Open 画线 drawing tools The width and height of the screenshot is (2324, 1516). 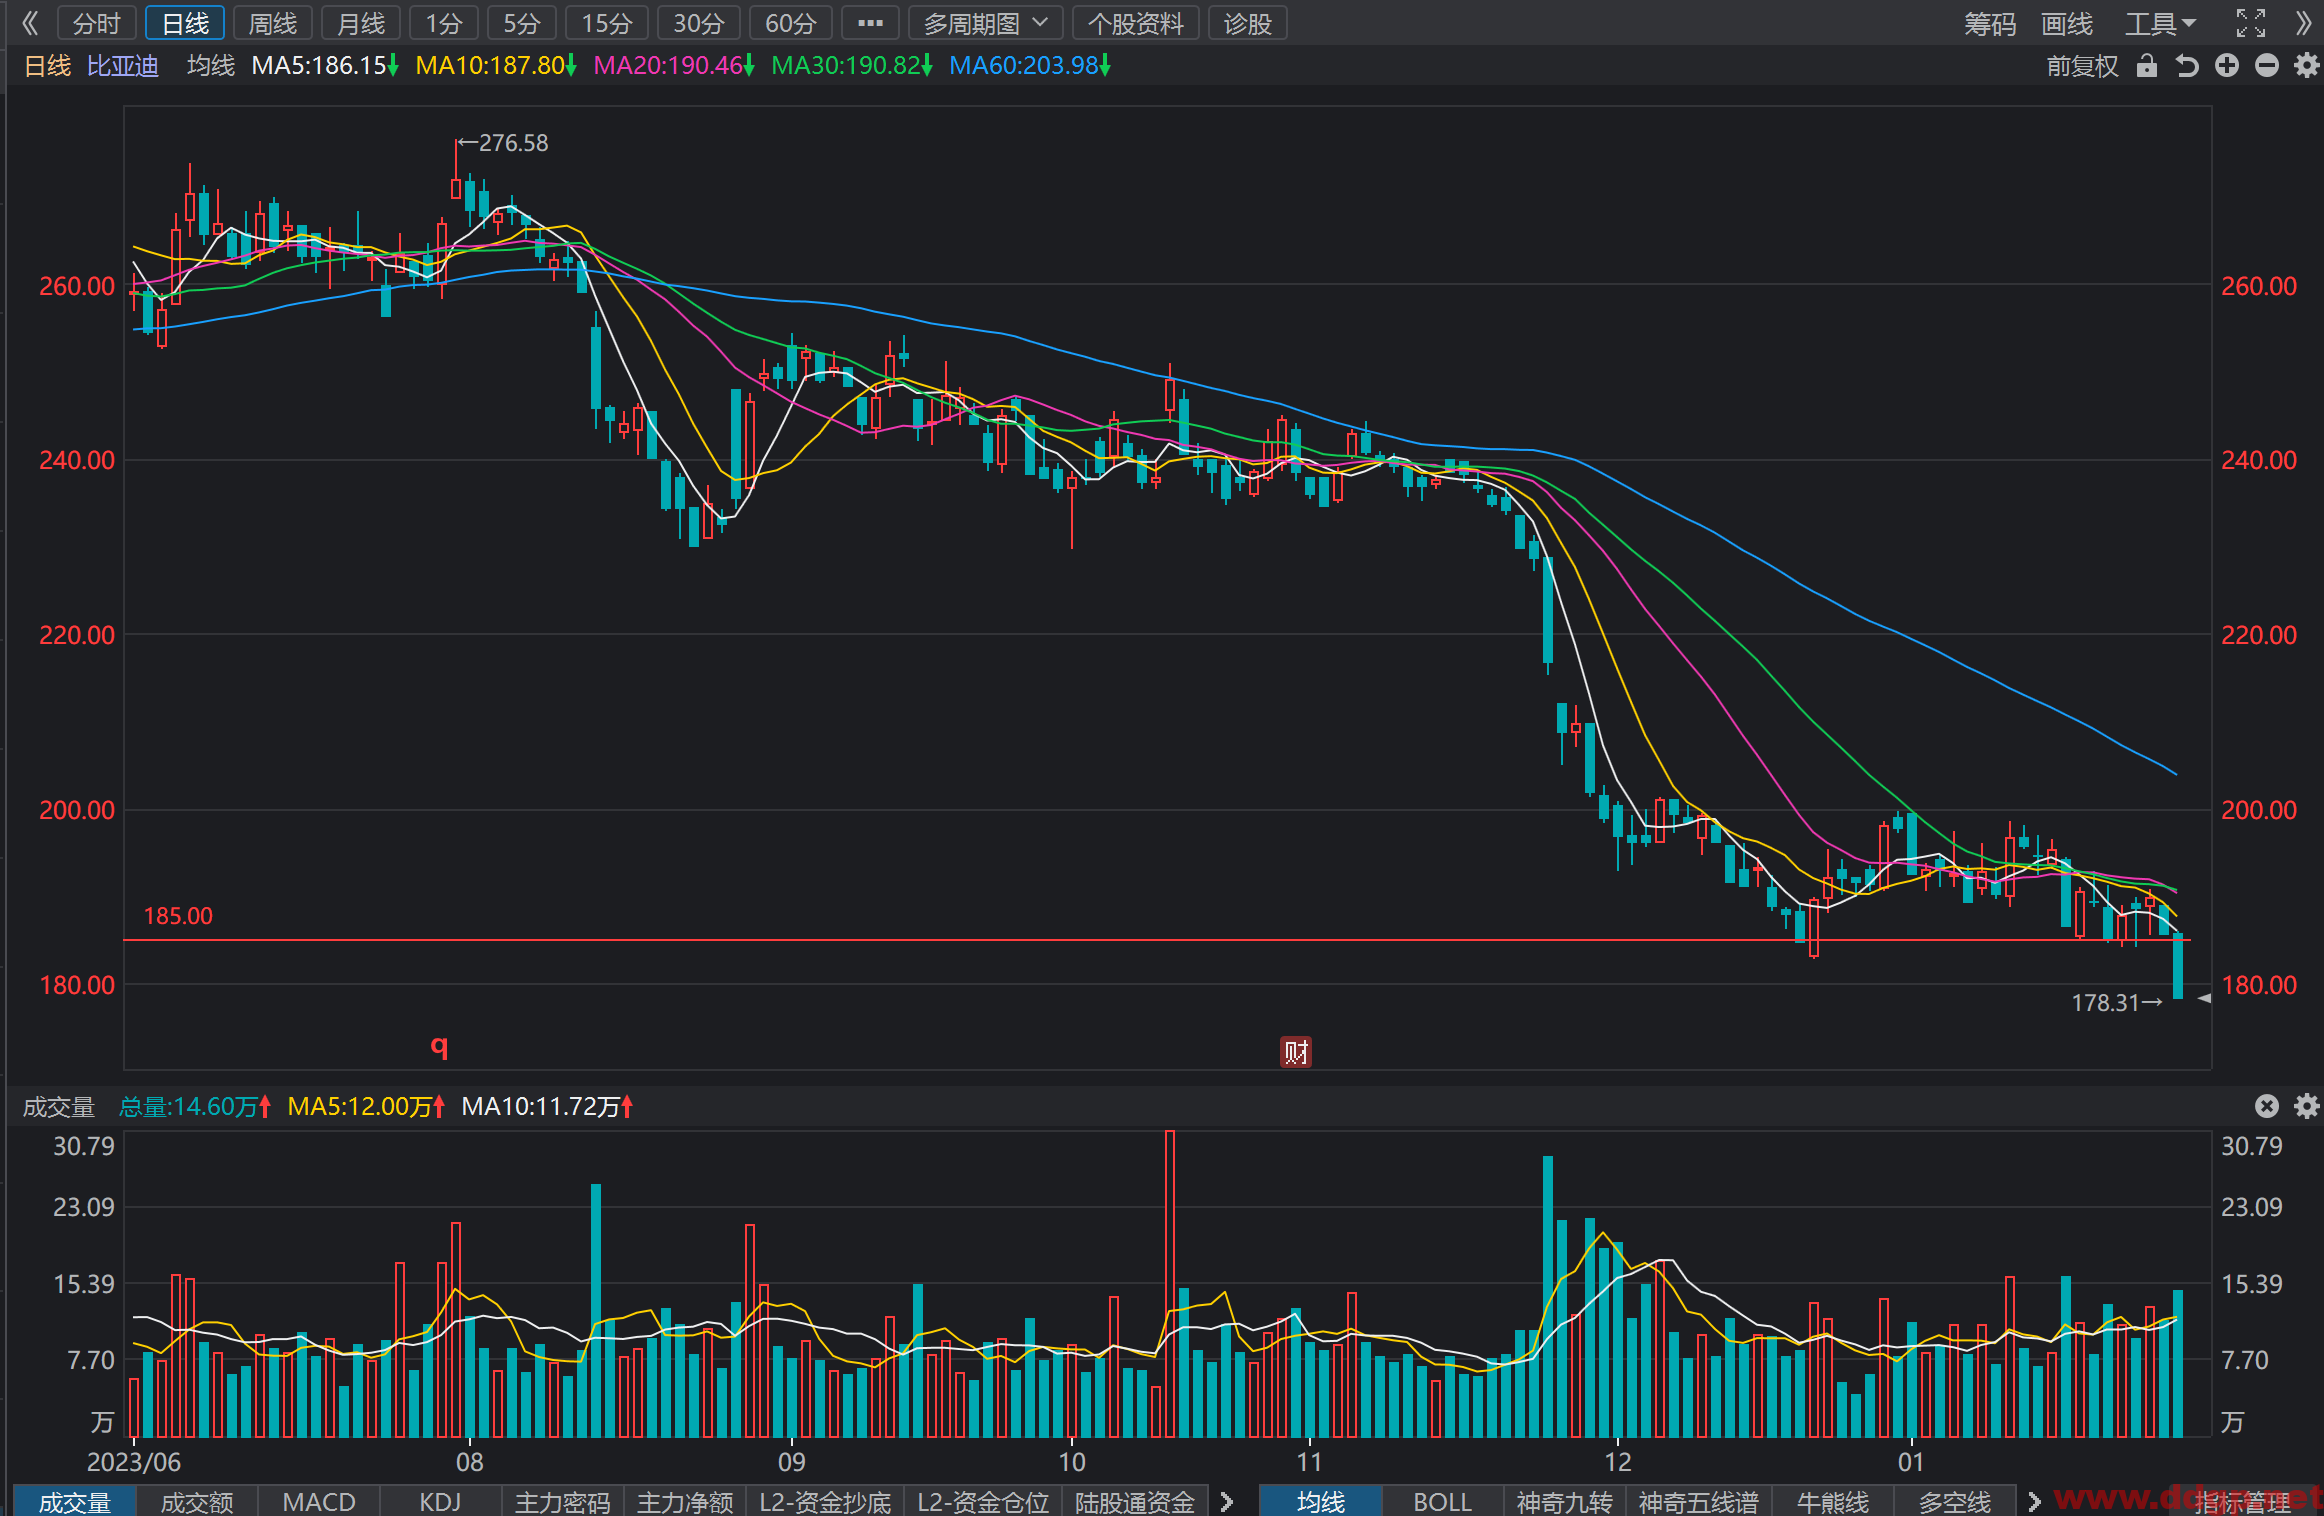coord(2067,23)
